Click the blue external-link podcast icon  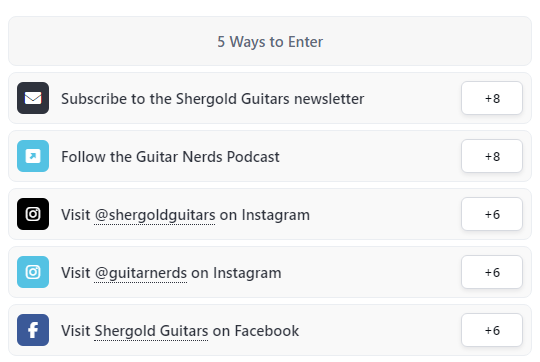coord(33,156)
